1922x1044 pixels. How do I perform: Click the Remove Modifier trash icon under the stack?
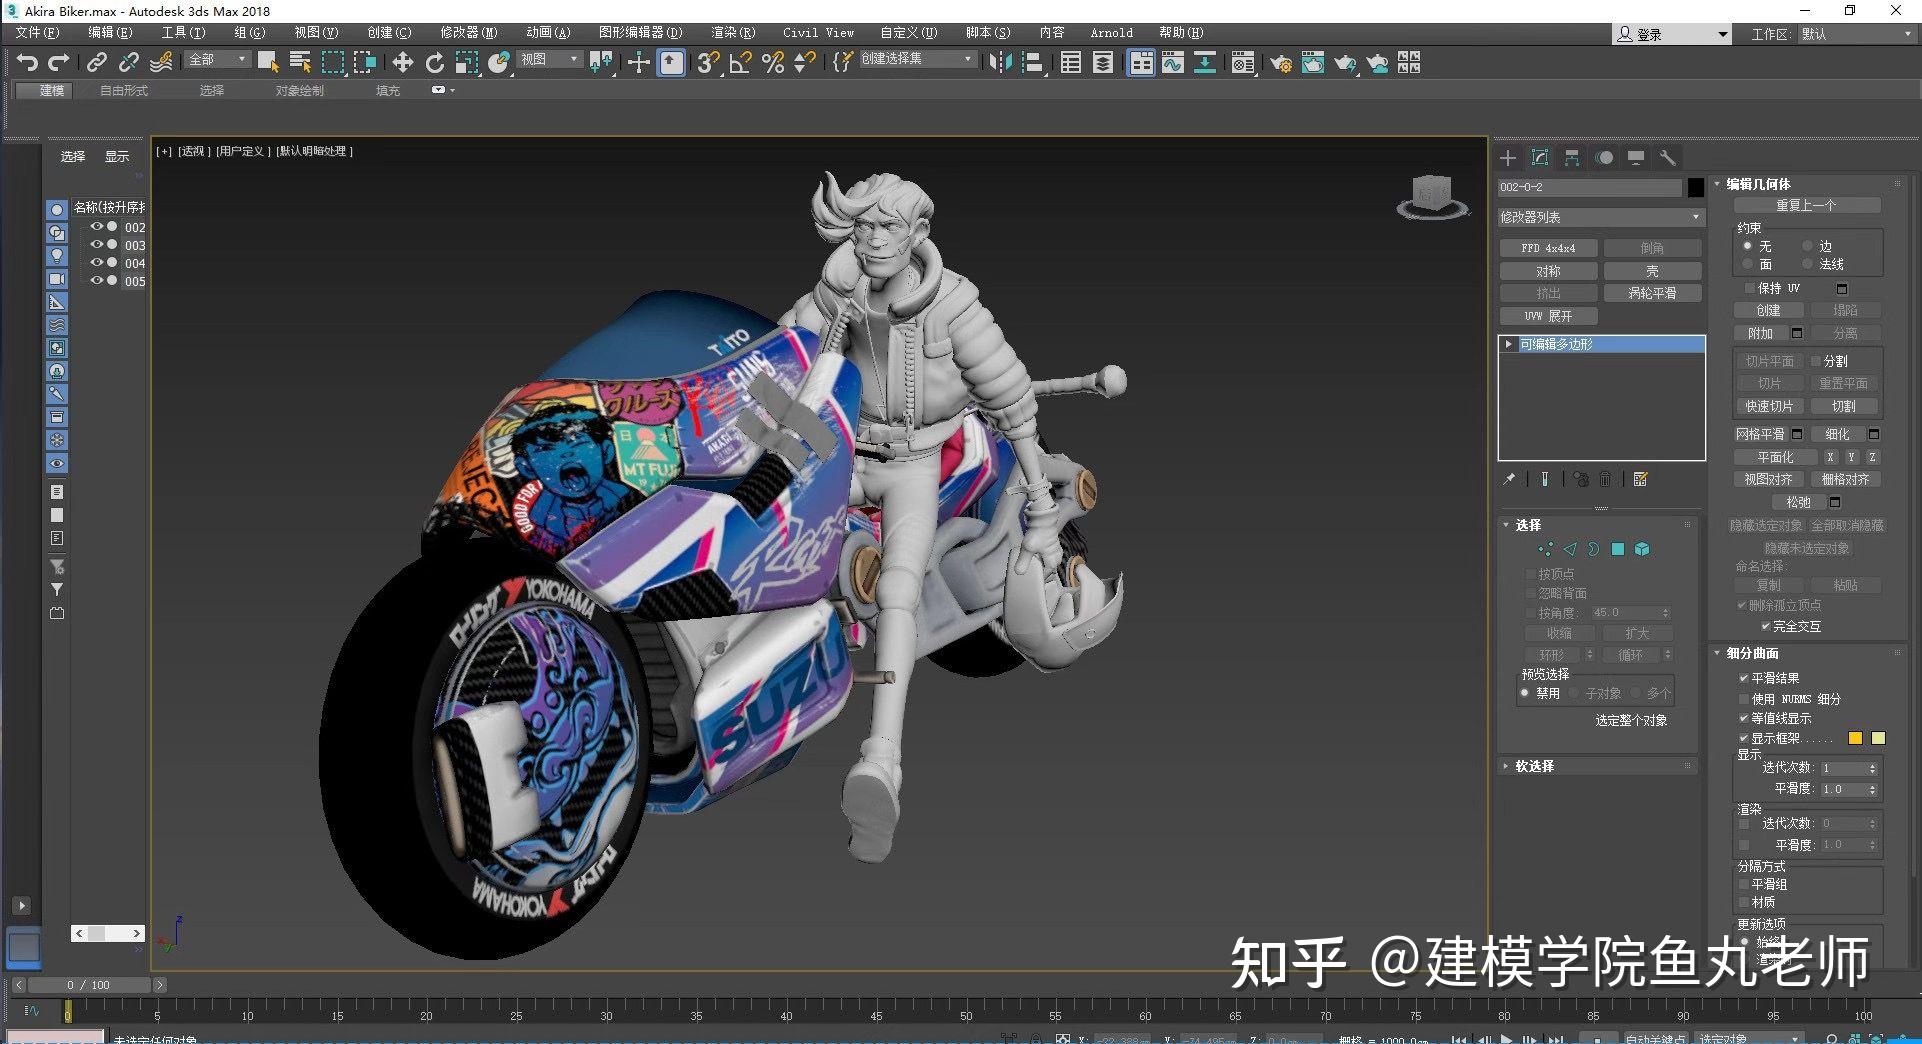point(1605,479)
